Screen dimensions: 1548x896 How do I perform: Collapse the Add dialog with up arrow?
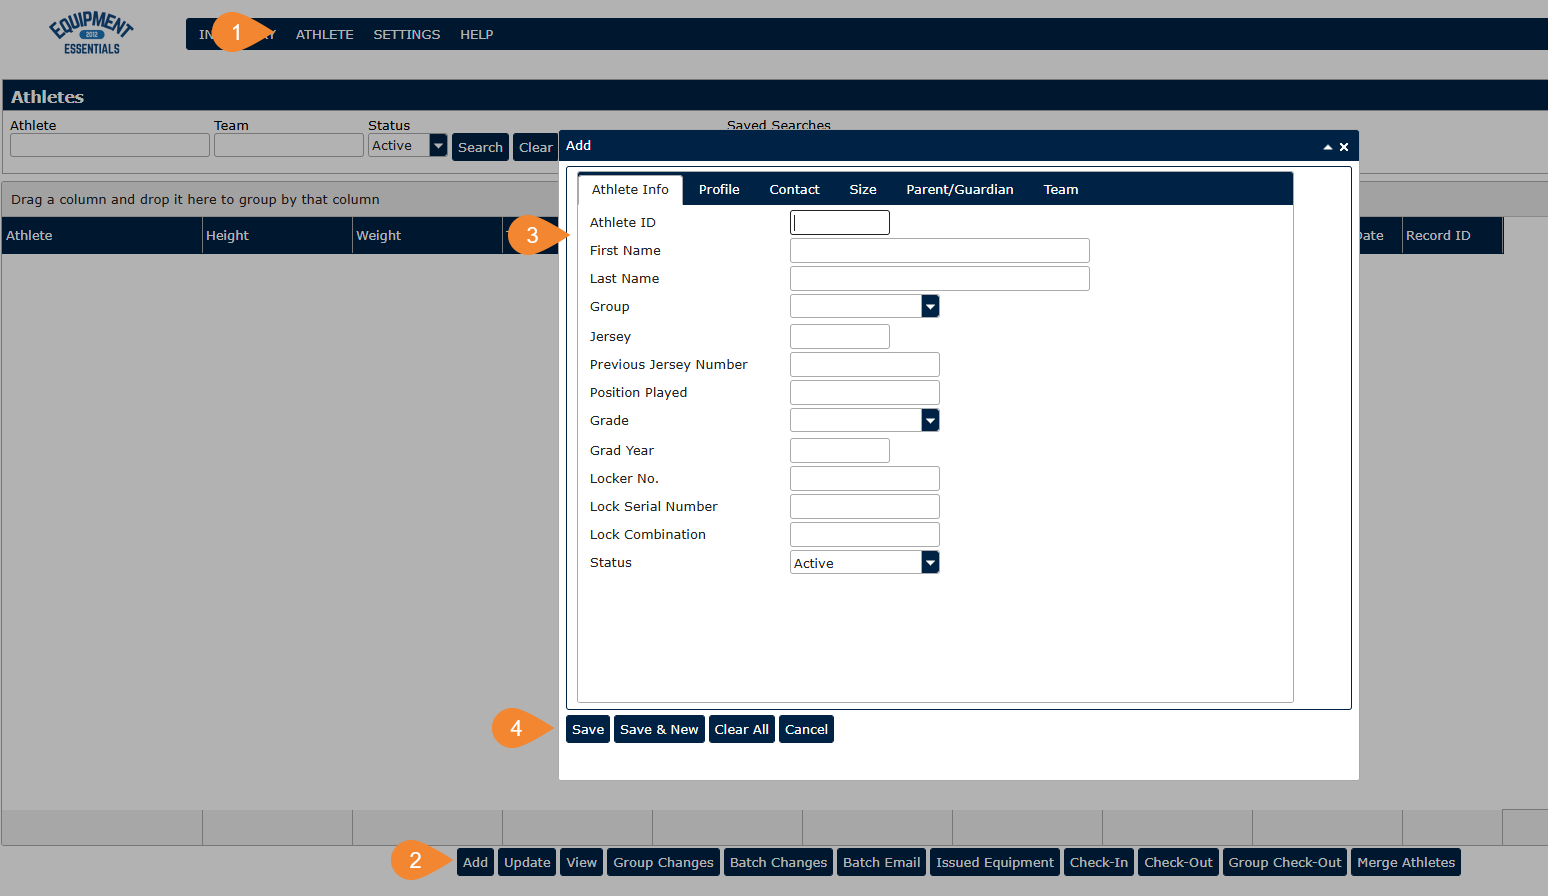[1328, 147]
